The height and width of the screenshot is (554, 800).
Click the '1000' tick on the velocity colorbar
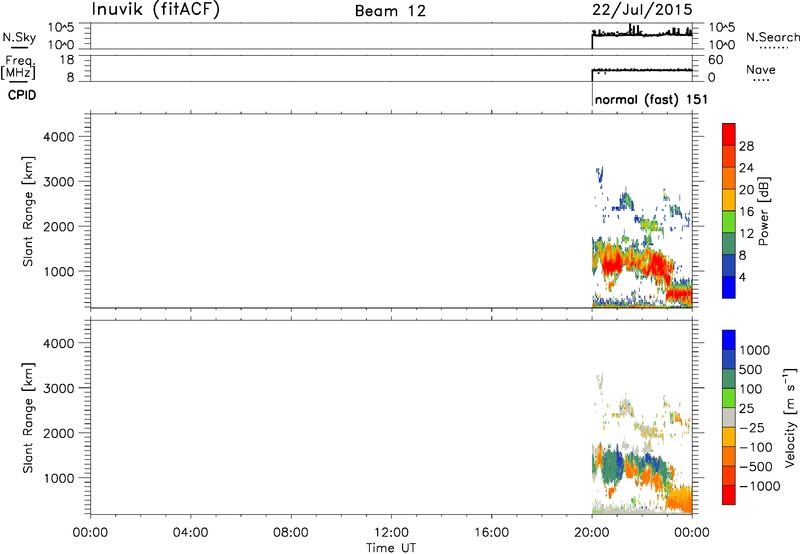755,350
